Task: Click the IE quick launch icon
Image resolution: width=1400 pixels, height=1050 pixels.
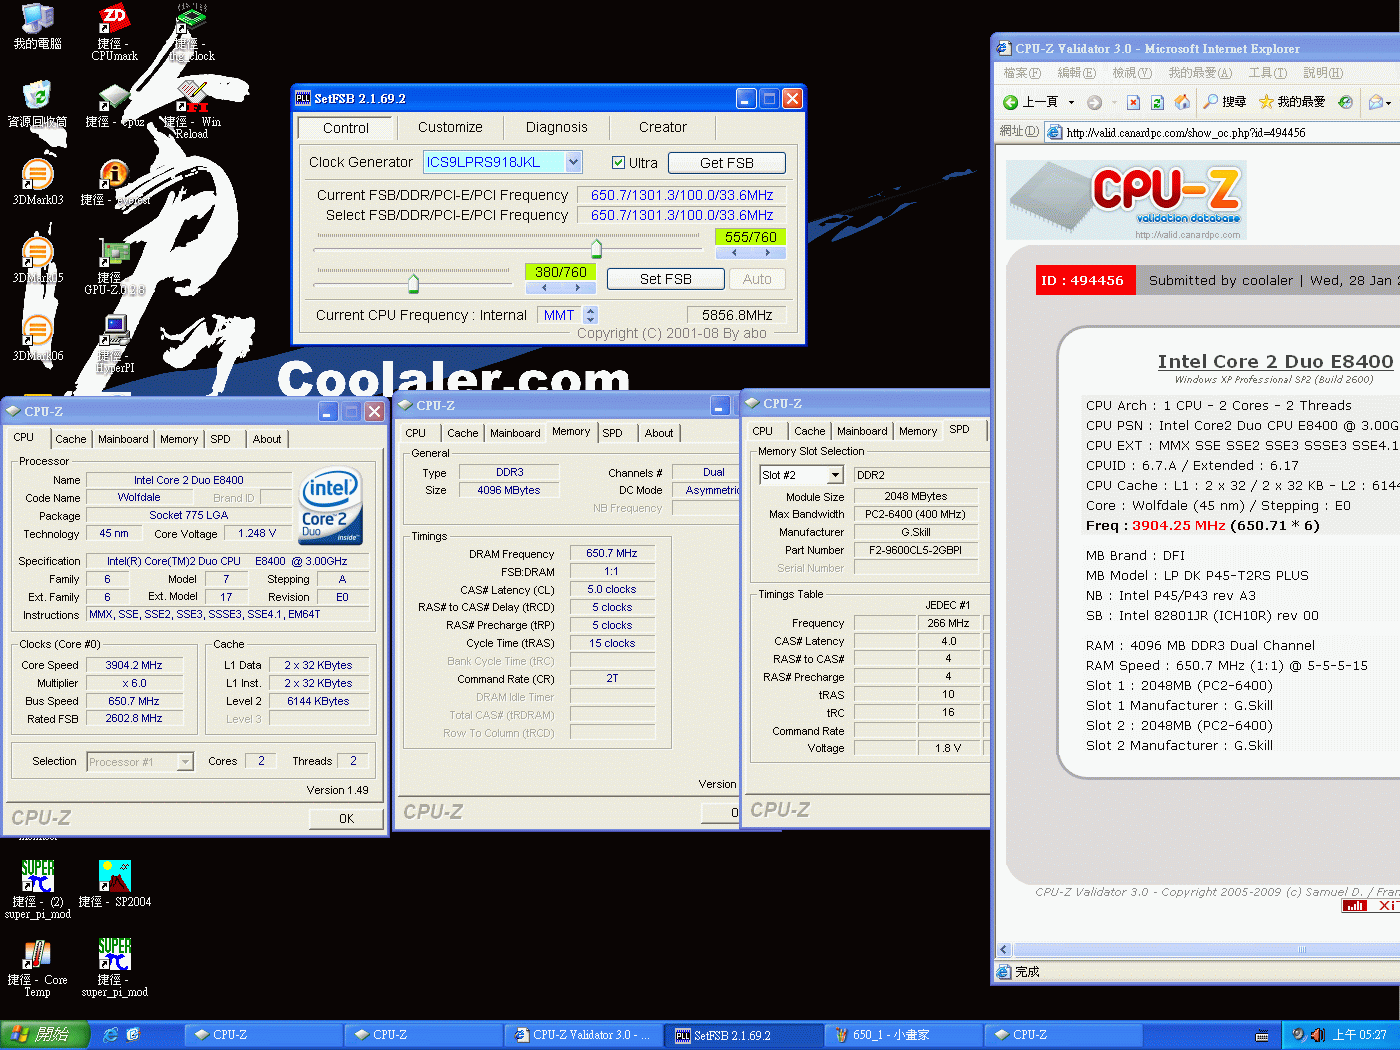Action: coord(111,1035)
